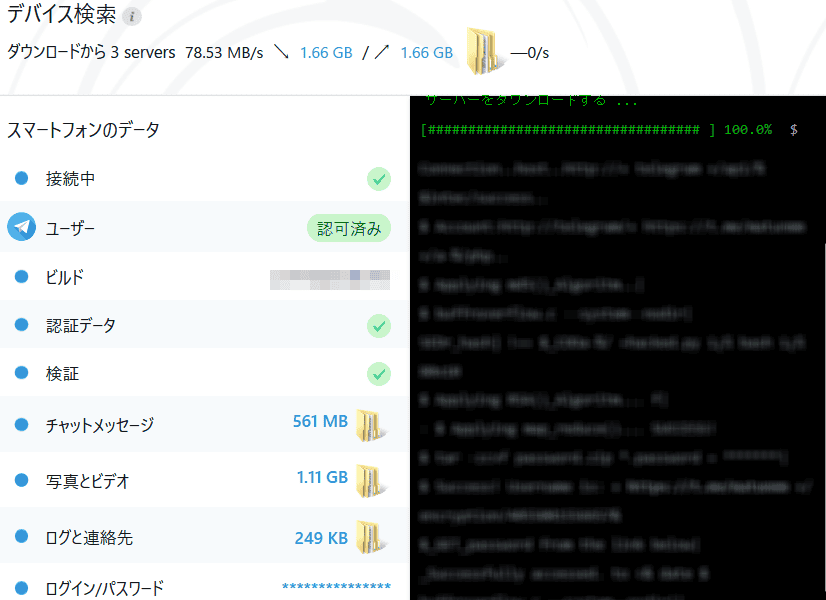Open the first 1.66 GB download size link
The height and width of the screenshot is (600, 826).
pyautogui.click(x=326, y=53)
